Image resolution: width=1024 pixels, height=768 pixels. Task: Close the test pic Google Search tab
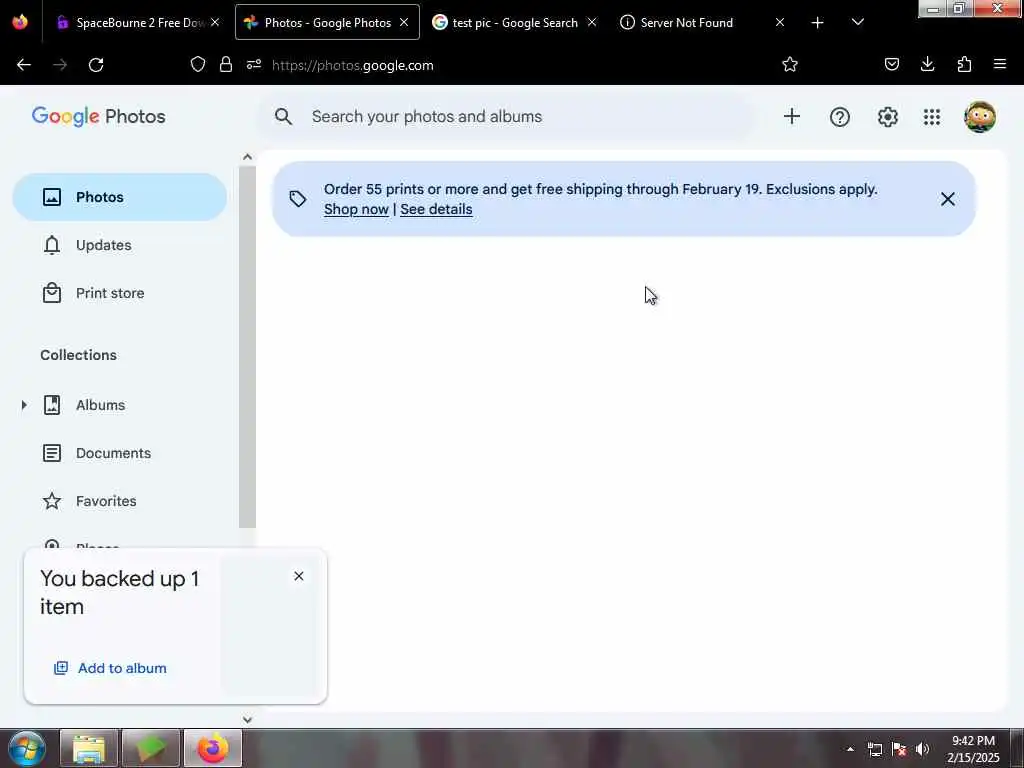(x=592, y=22)
